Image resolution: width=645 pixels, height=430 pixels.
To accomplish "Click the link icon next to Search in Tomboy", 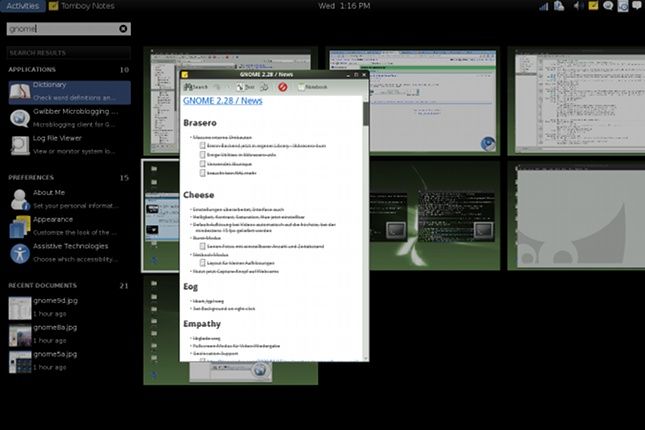I will tap(217, 87).
